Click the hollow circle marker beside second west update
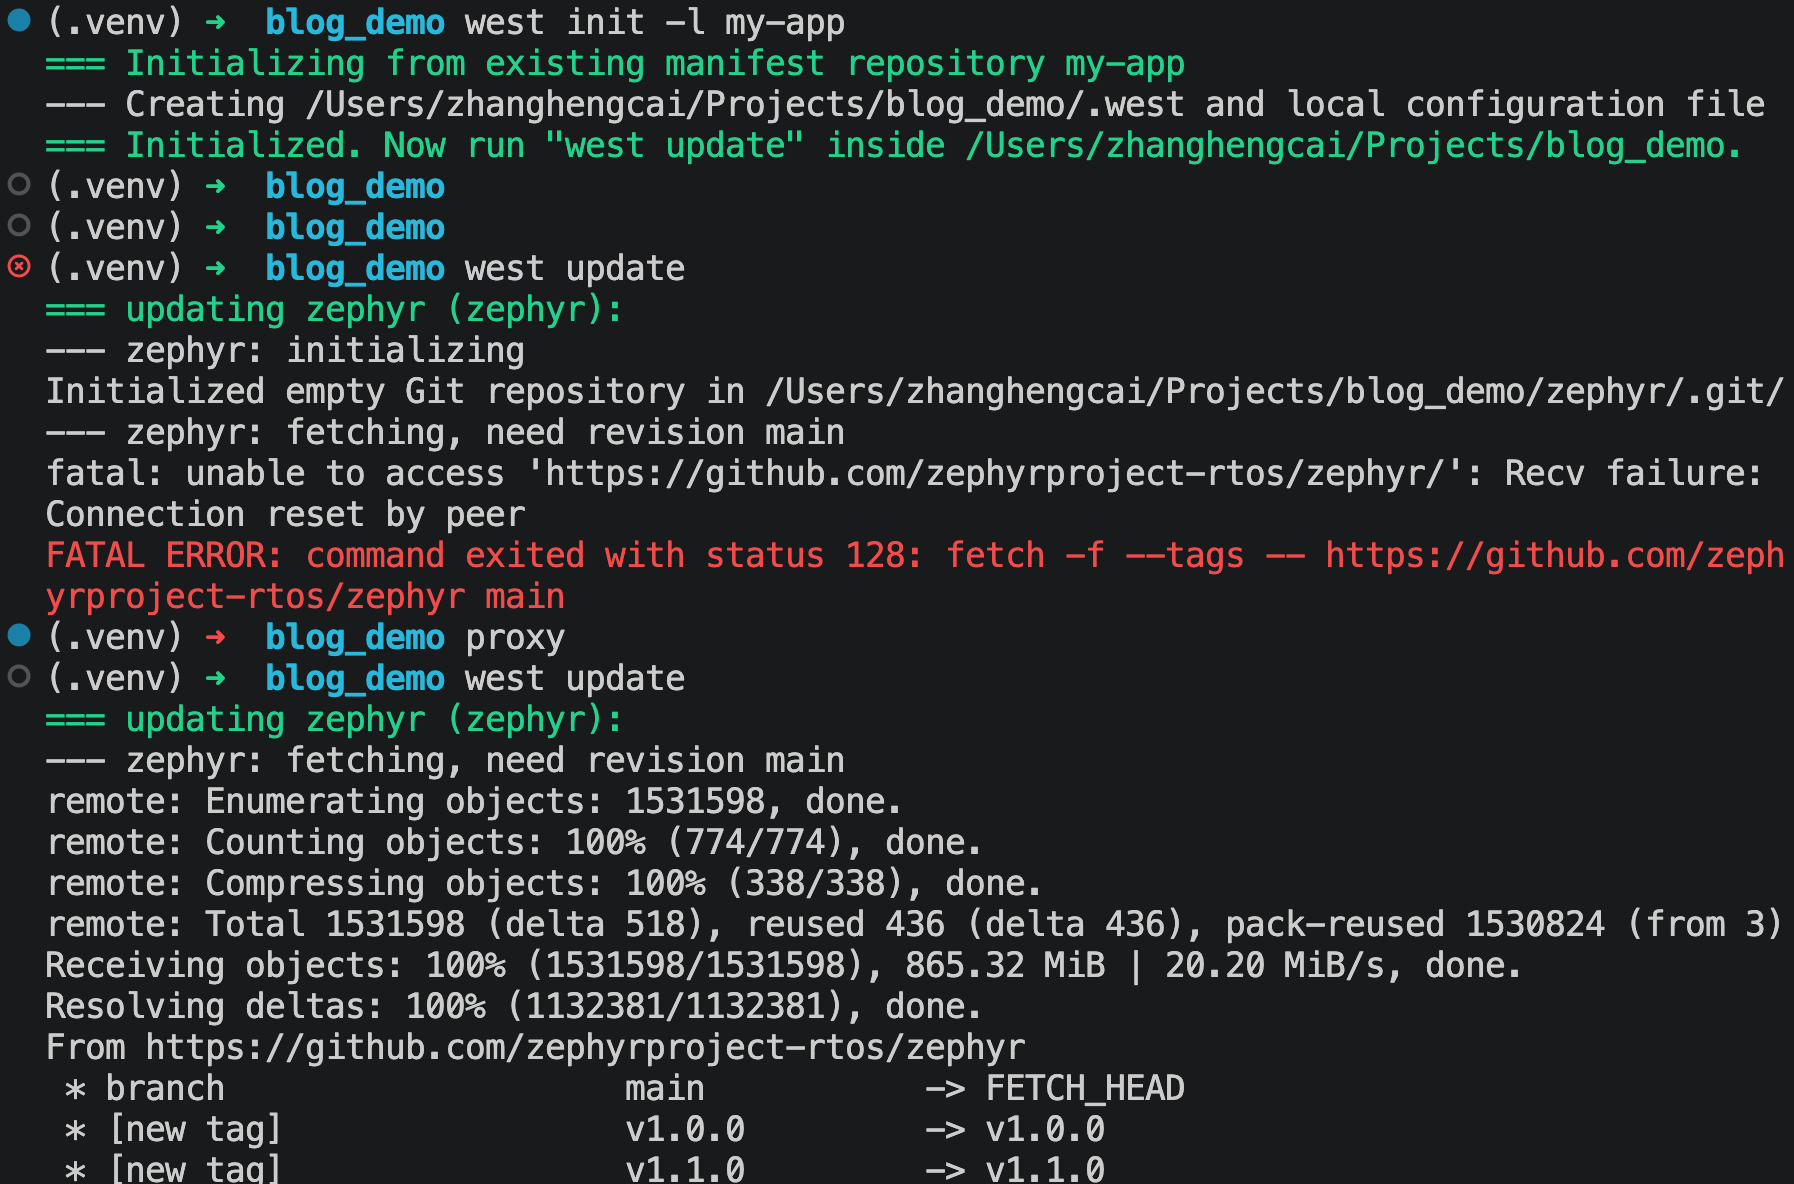 (19, 677)
